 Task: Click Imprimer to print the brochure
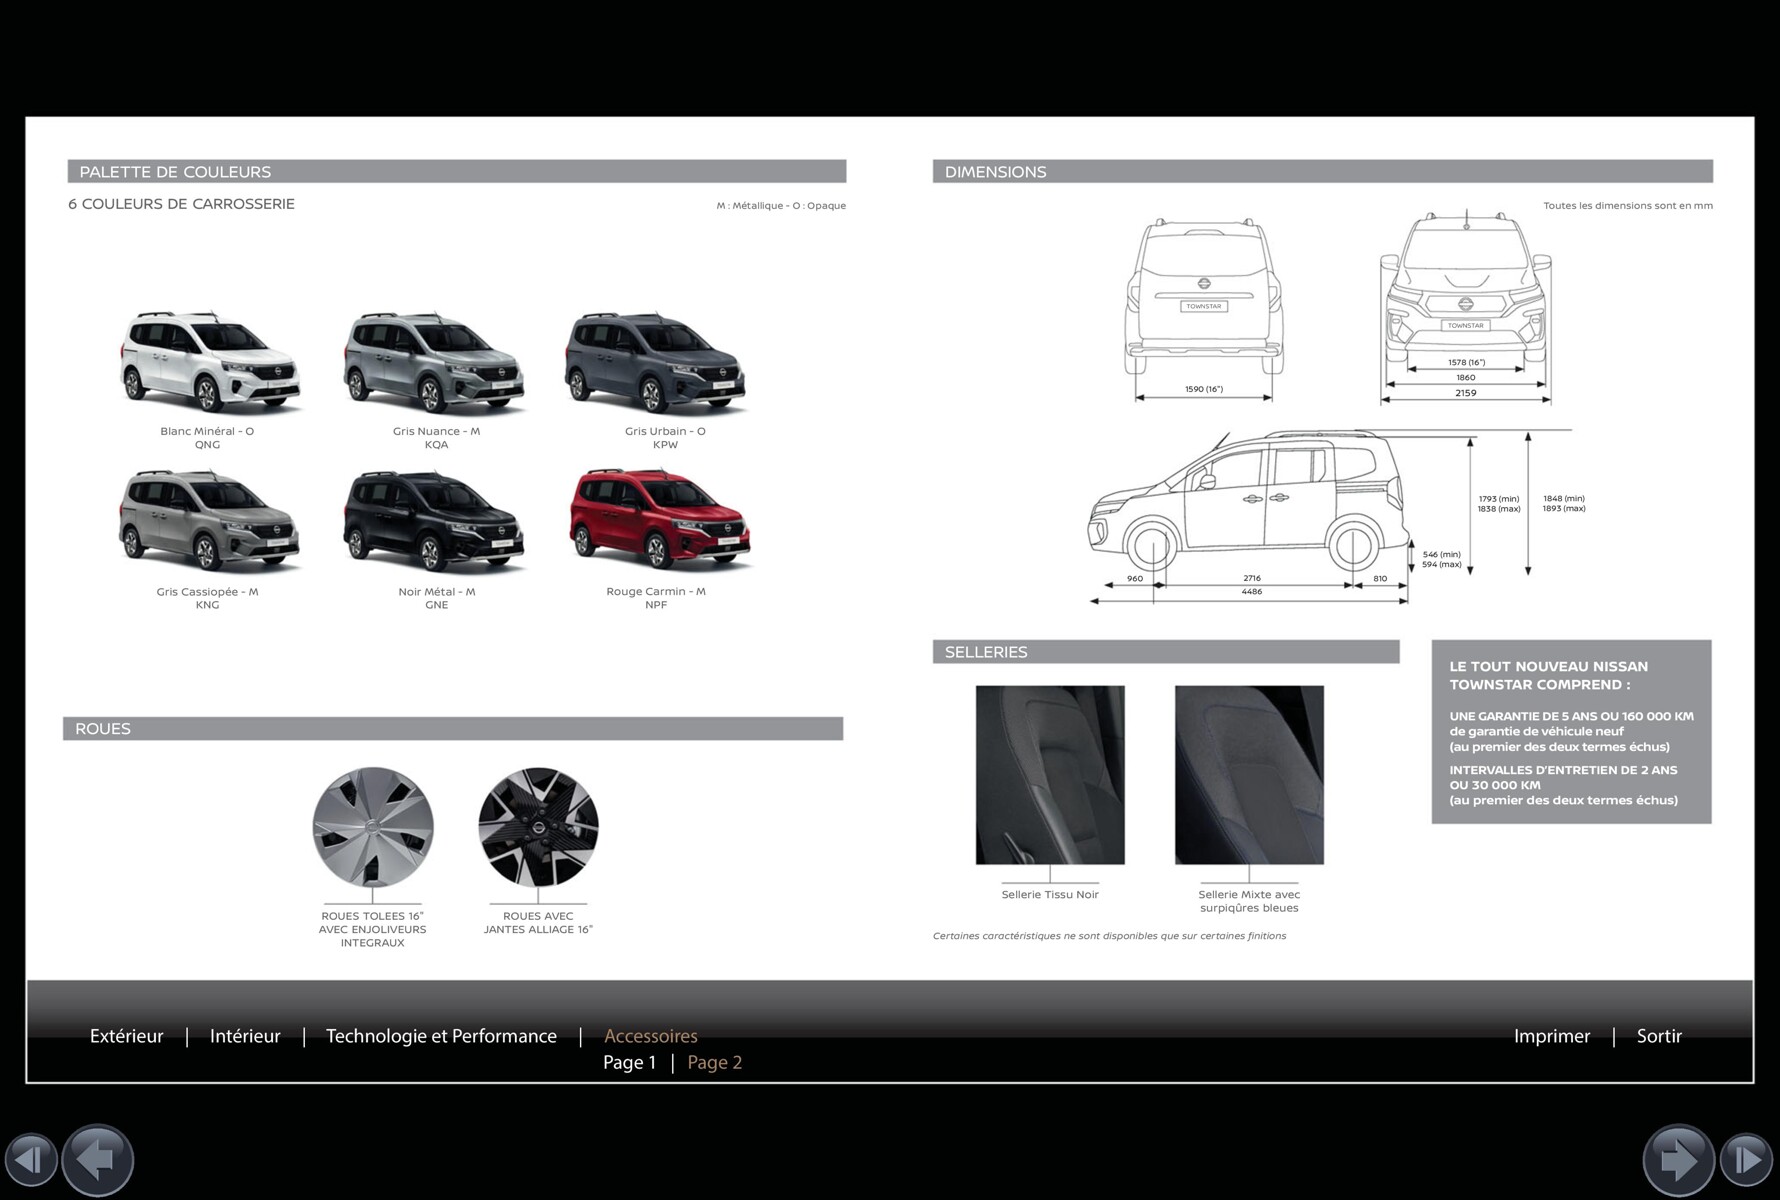(1552, 1036)
